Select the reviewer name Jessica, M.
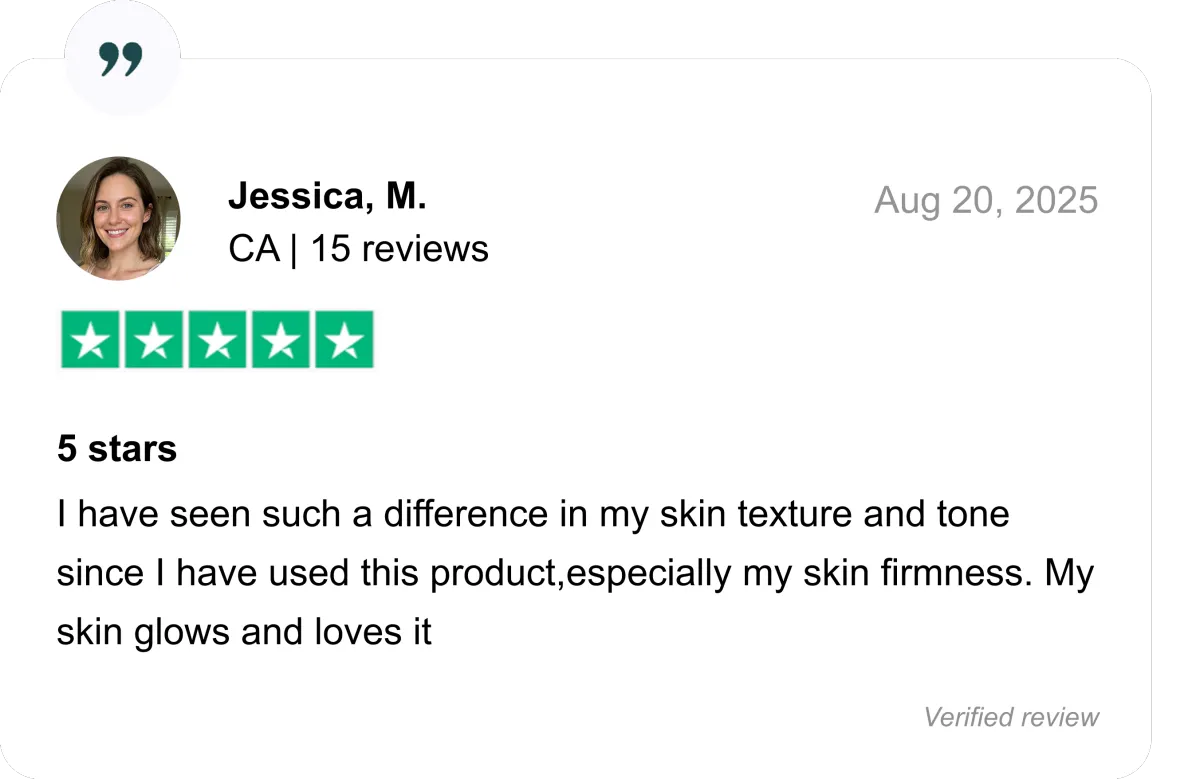Viewport: 1200px width, 779px height. 327,196
